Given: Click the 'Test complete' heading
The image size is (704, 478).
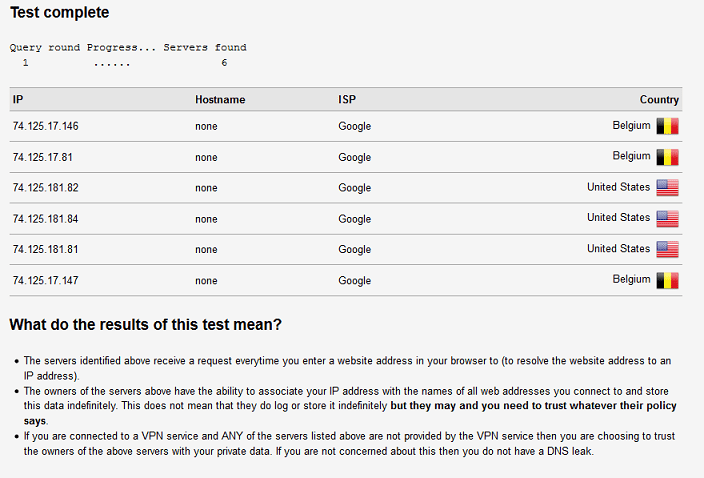Looking at the screenshot, I should (59, 13).
